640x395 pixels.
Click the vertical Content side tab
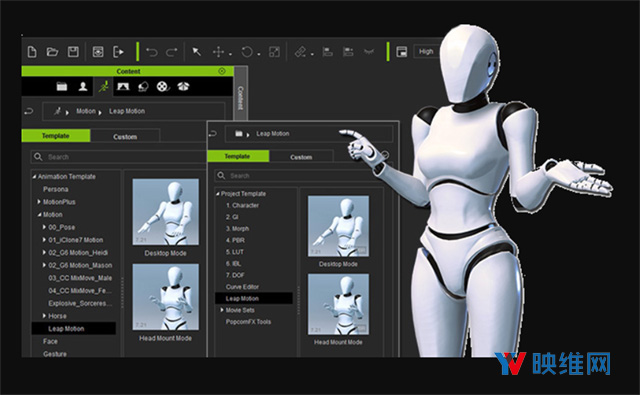coord(240,98)
